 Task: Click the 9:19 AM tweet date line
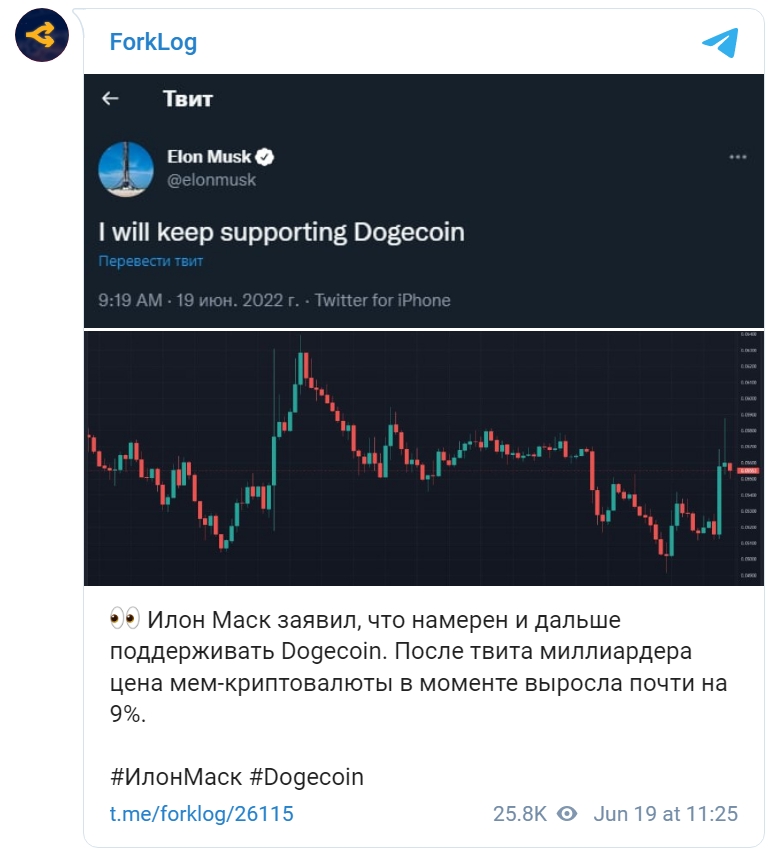[274, 300]
